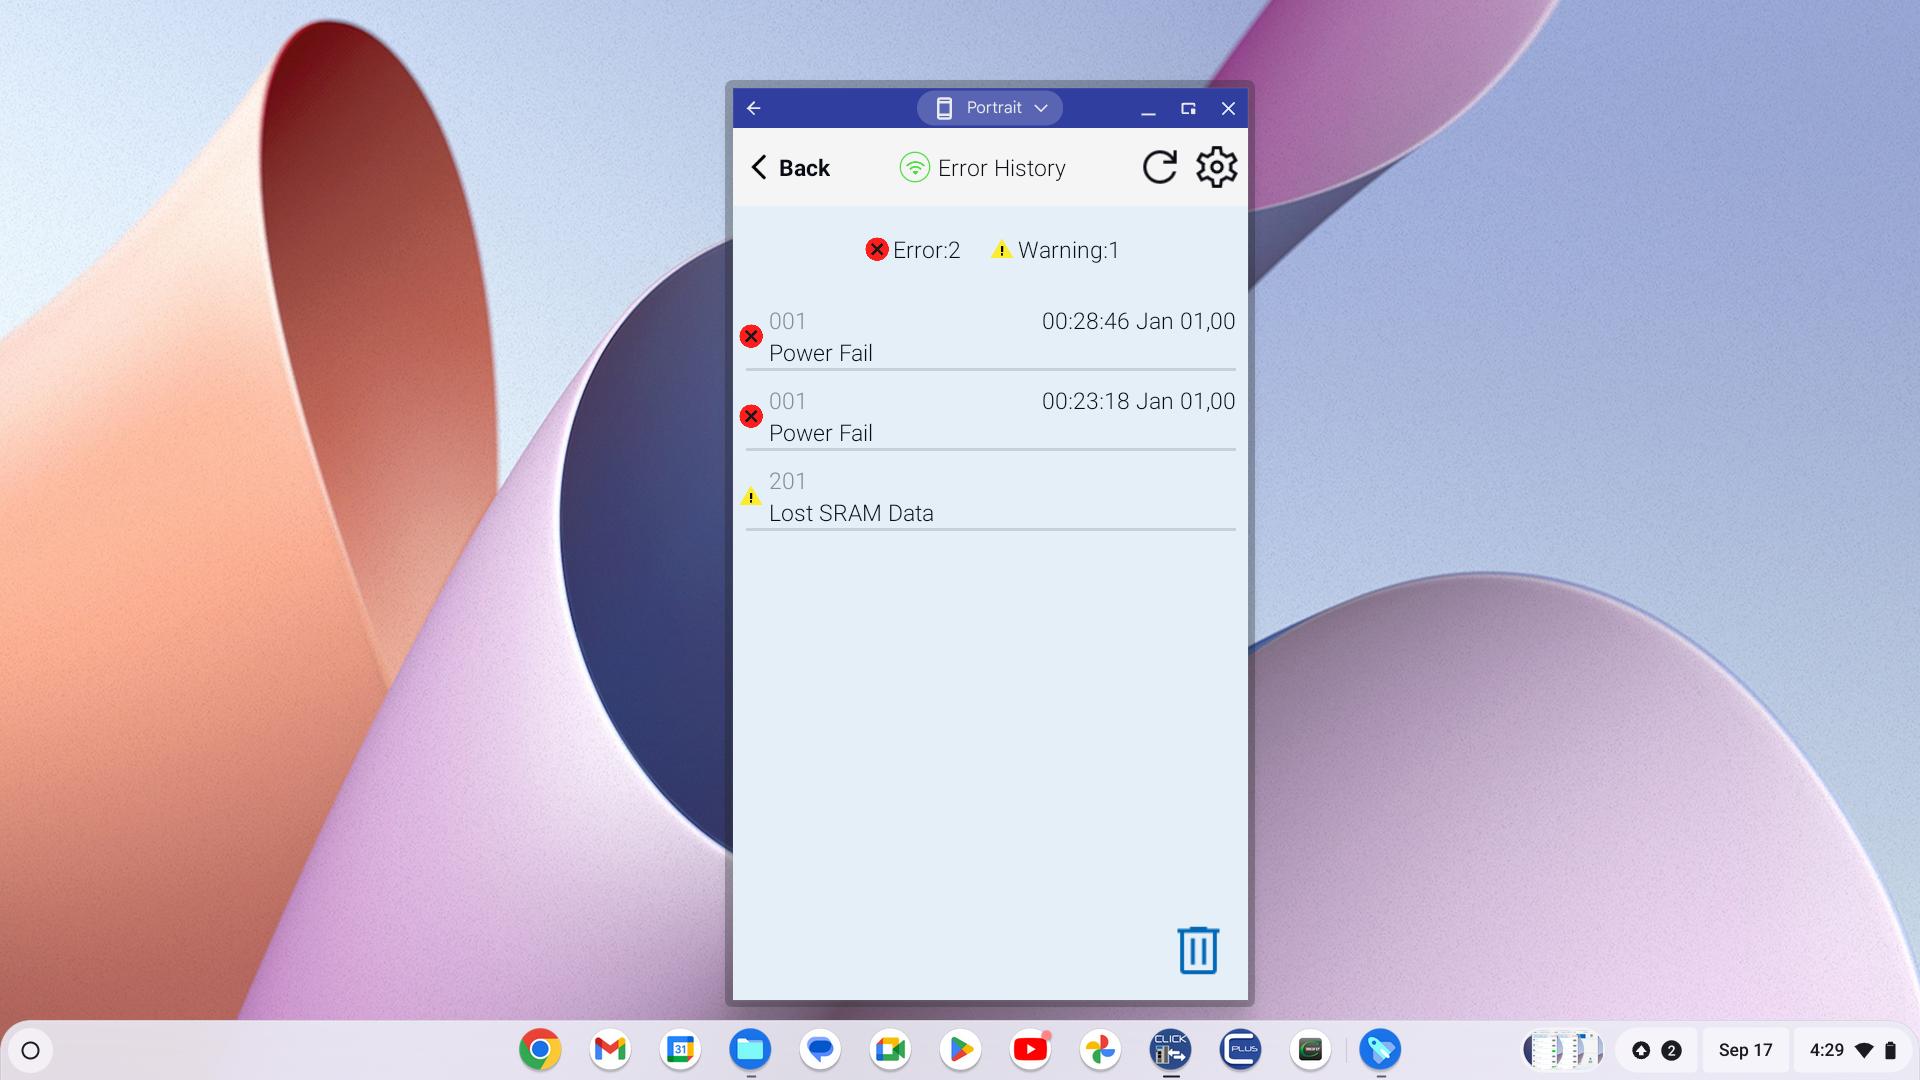This screenshot has width=1920, height=1080.
Task: Open Messages from the shelf
Action: coord(820,1050)
